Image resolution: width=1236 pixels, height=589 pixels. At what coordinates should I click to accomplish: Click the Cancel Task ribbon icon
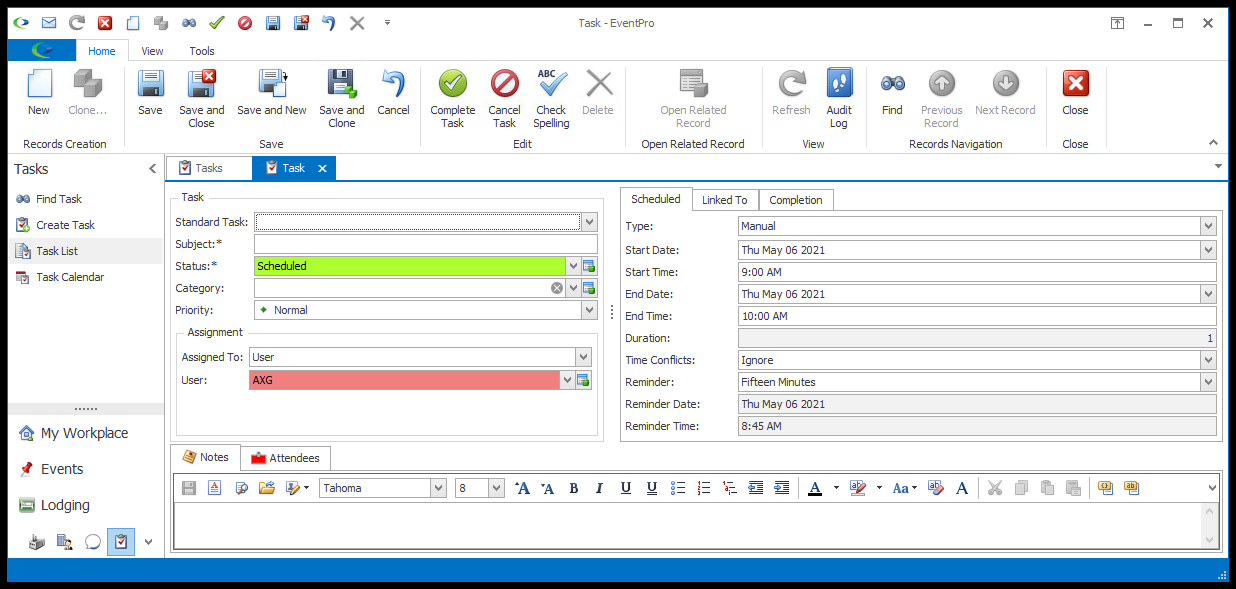tap(505, 99)
